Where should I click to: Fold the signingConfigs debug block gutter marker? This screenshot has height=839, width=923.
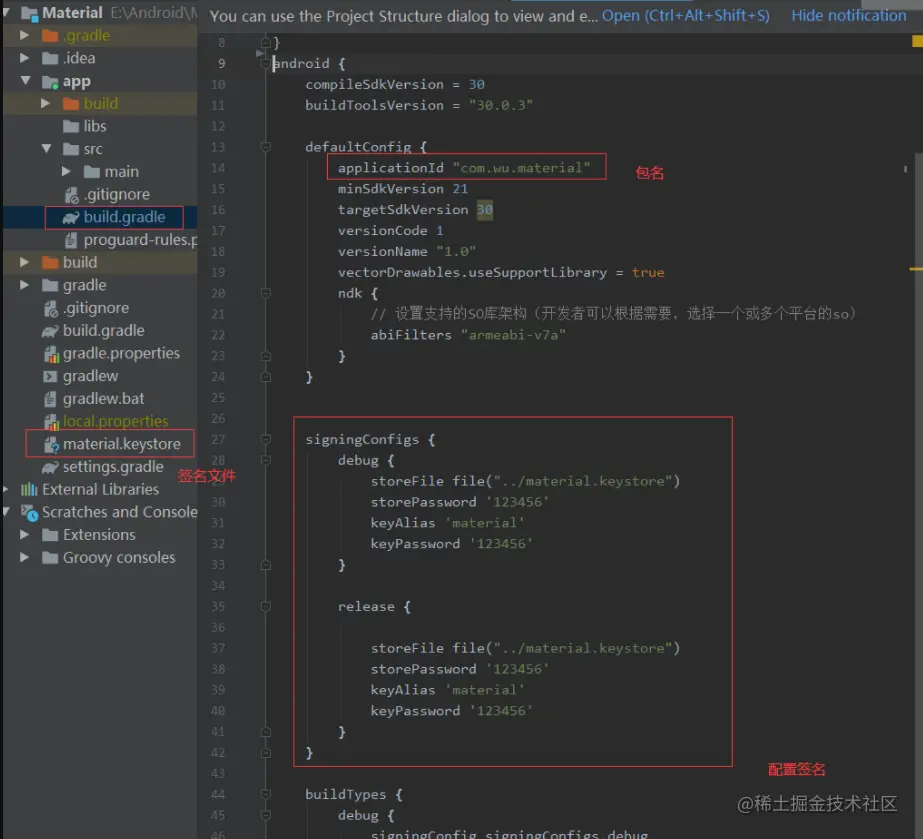click(x=265, y=460)
